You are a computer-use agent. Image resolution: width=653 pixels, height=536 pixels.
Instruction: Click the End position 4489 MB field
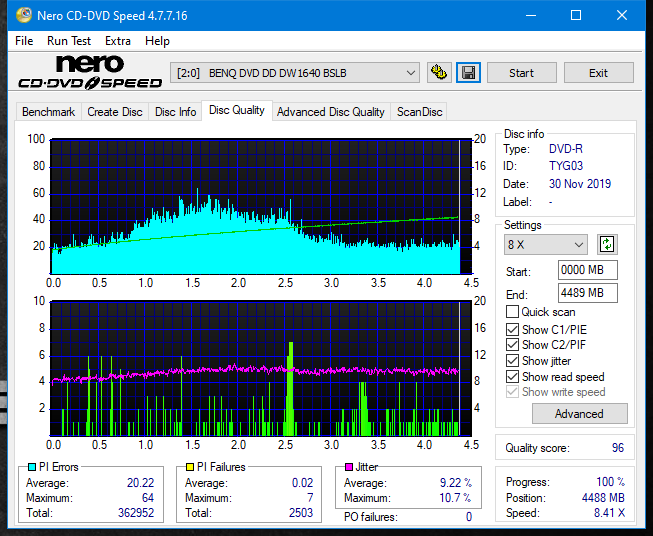click(x=587, y=293)
